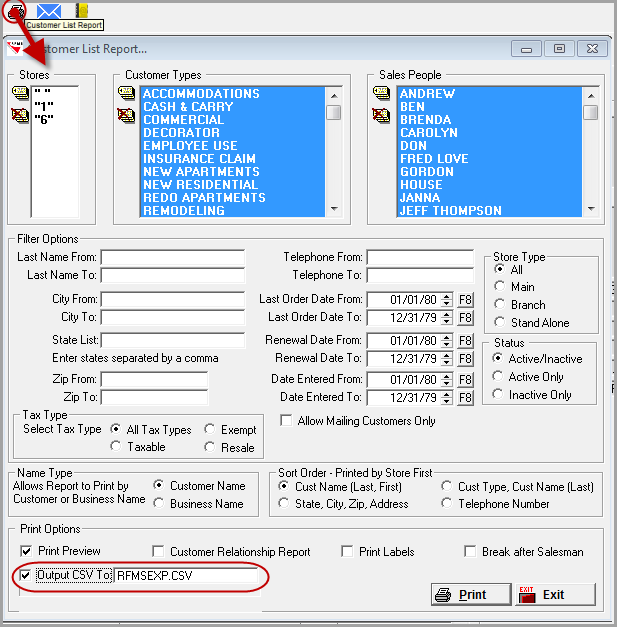617x627 pixels.
Task: Click scroll-up arrow of Sales People list
Action: [x=591, y=96]
